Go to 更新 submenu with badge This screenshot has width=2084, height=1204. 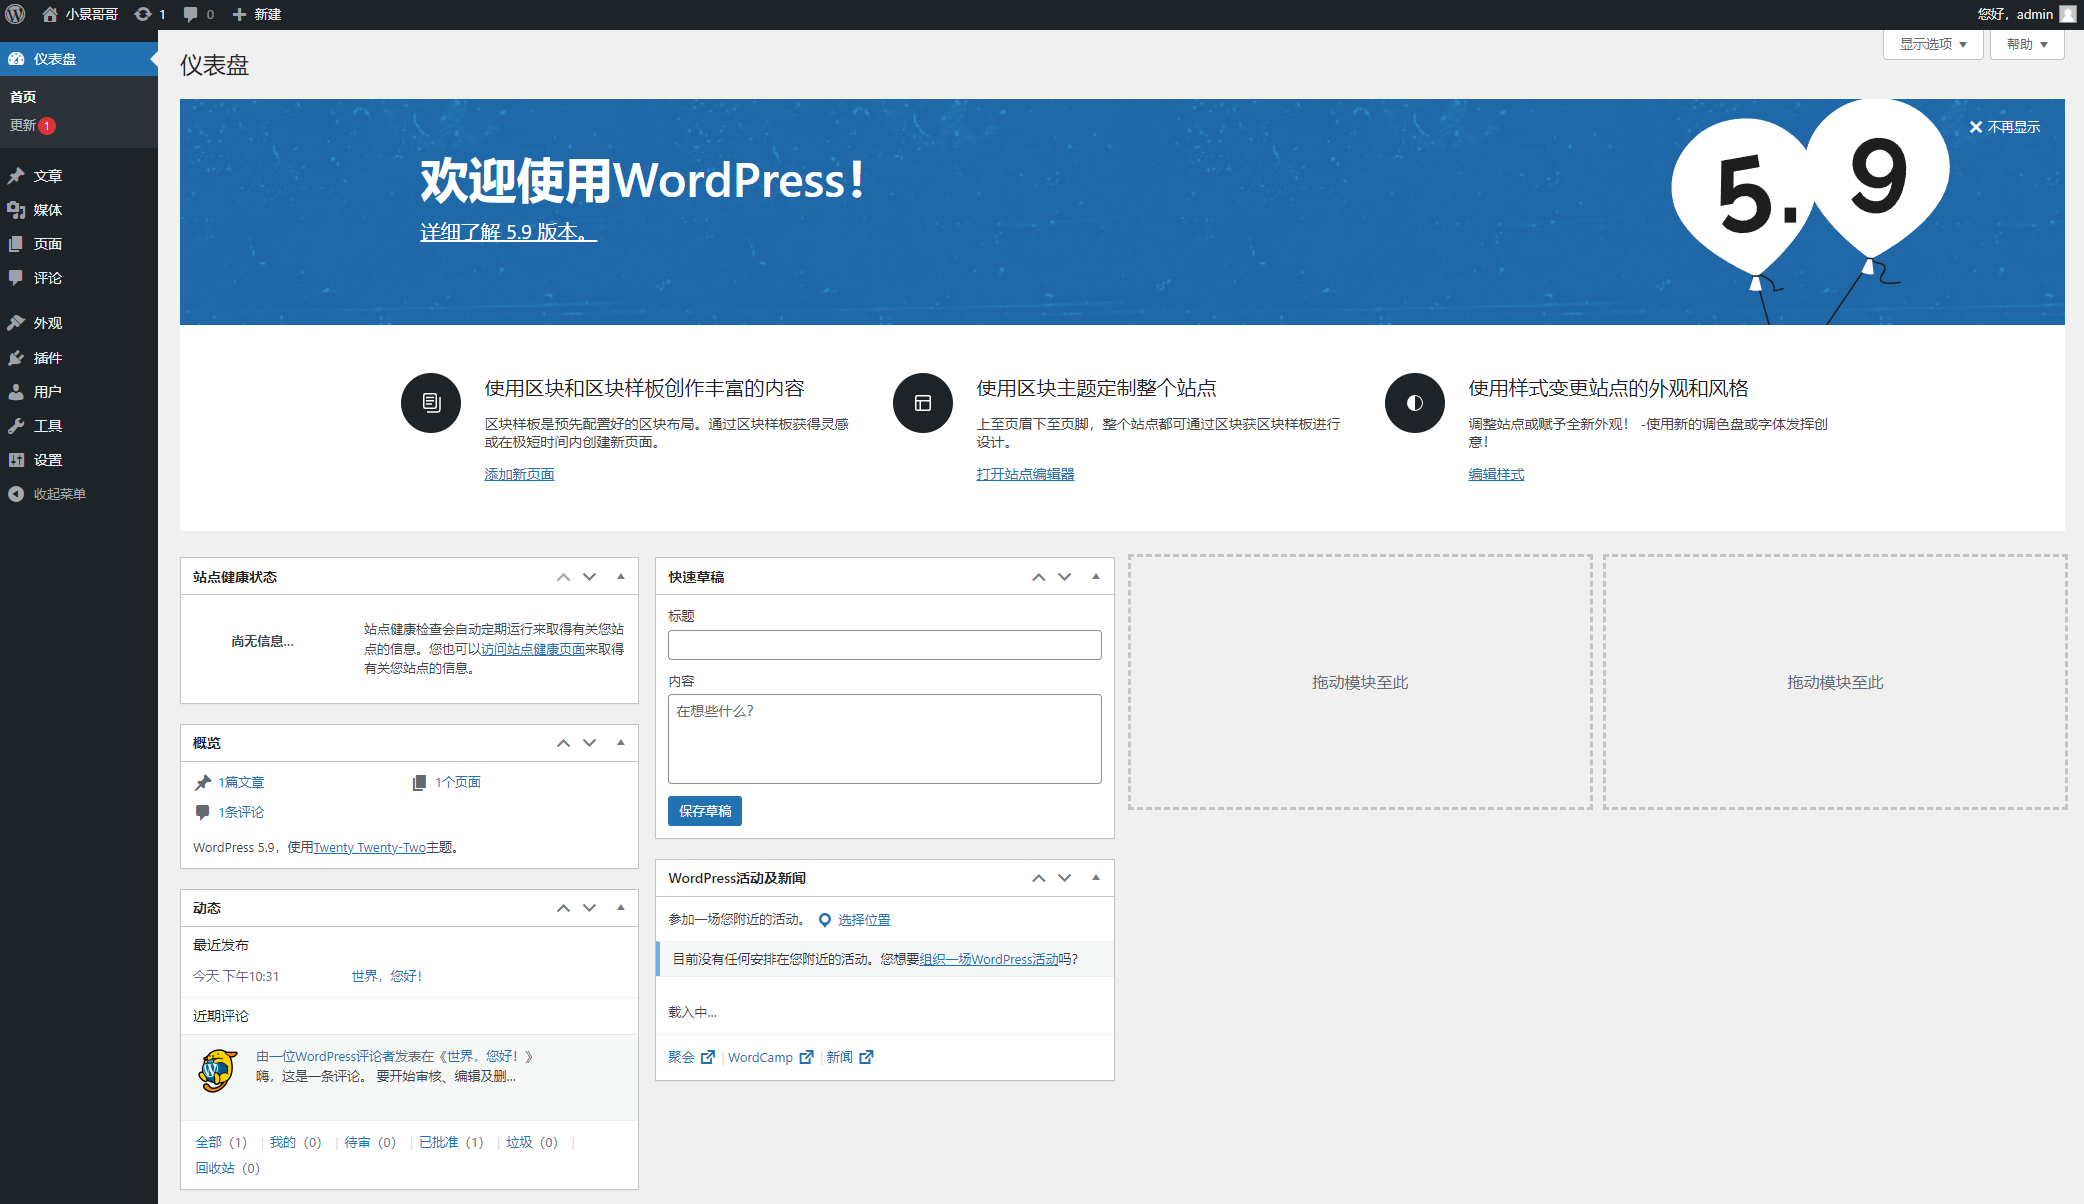click(33, 126)
